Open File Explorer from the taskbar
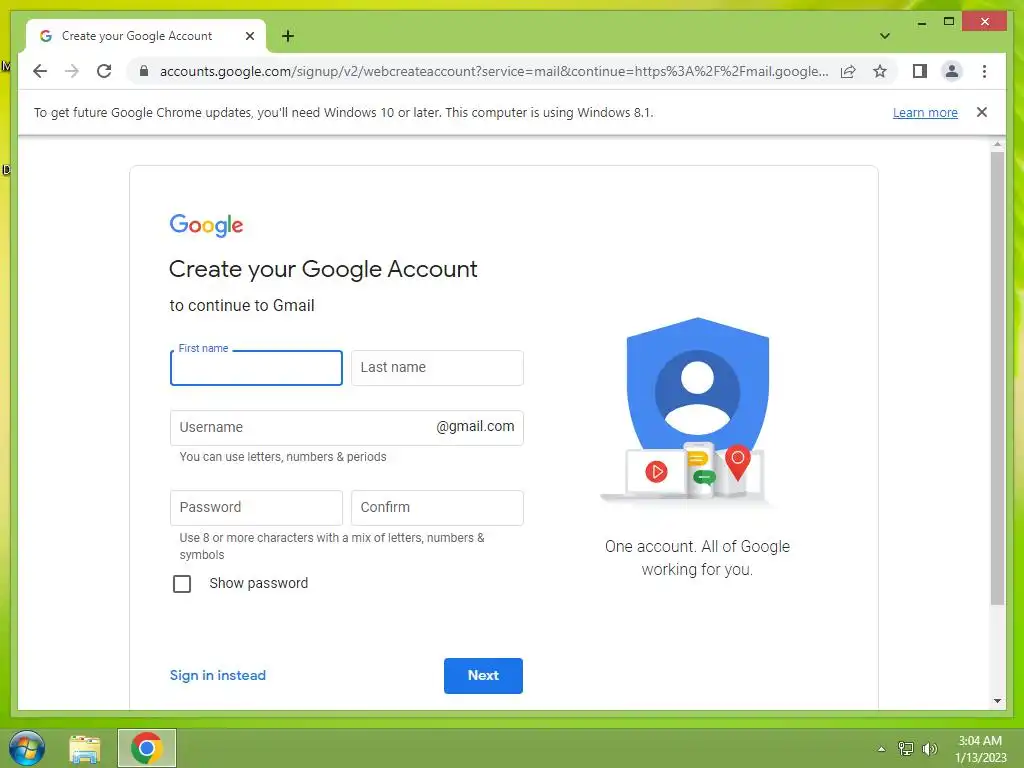Screen dimensions: 1024x768 [x=85, y=748]
